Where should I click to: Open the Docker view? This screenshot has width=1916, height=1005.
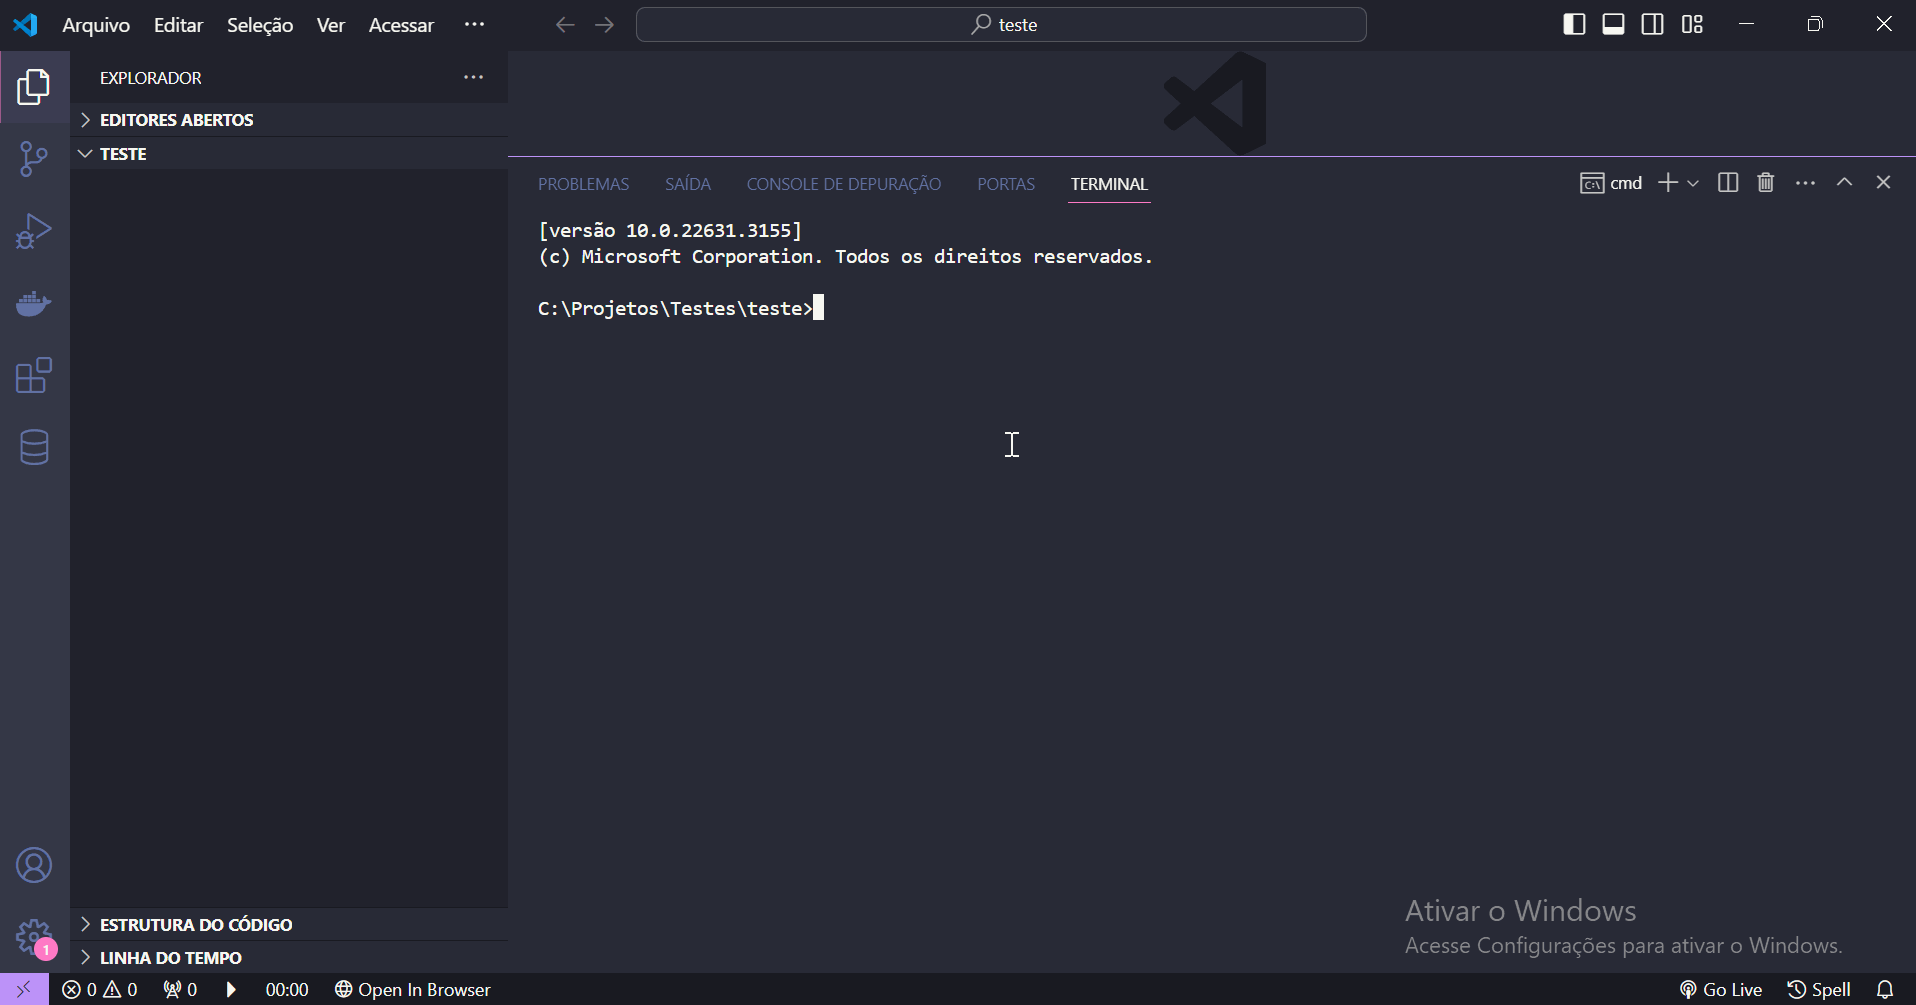coord(34,303)
